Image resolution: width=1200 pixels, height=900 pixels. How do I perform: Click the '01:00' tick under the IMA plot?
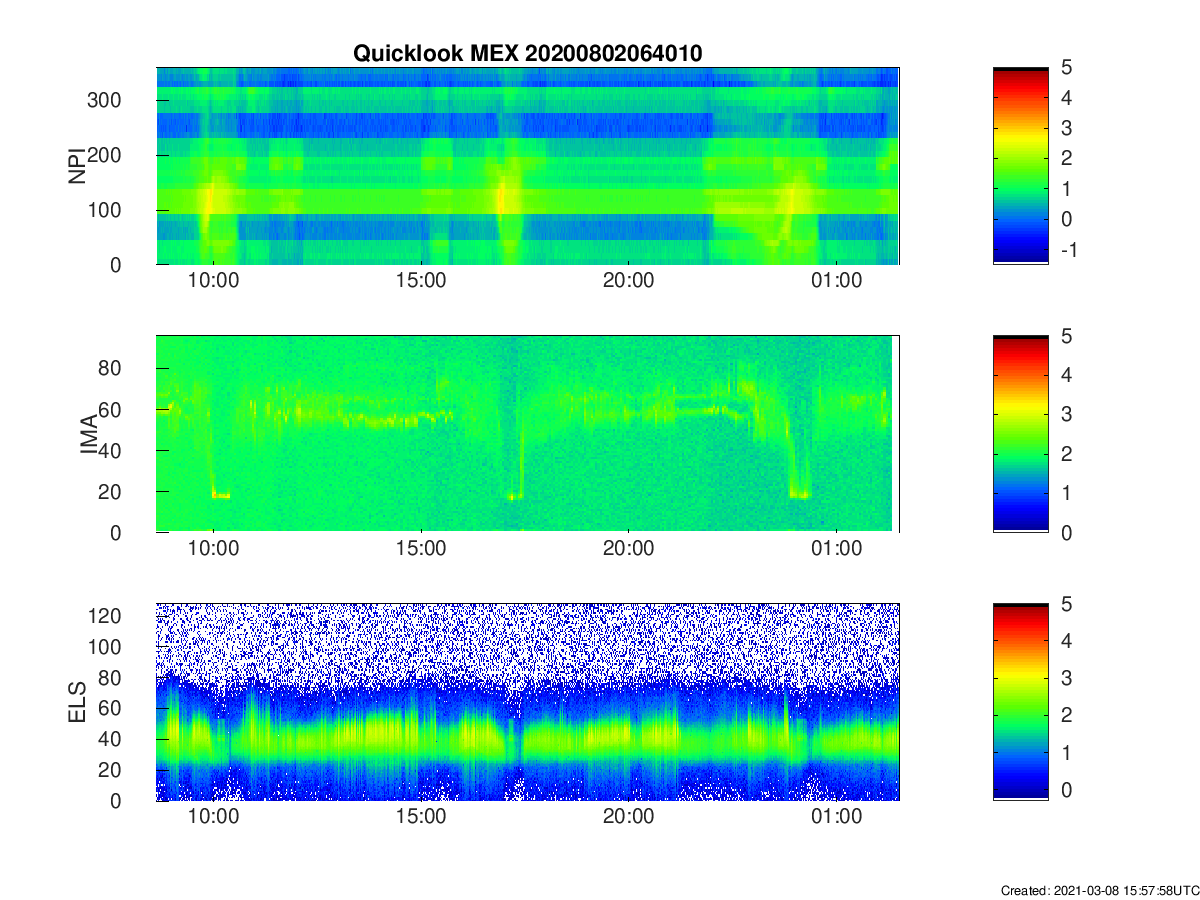point(836,549)
